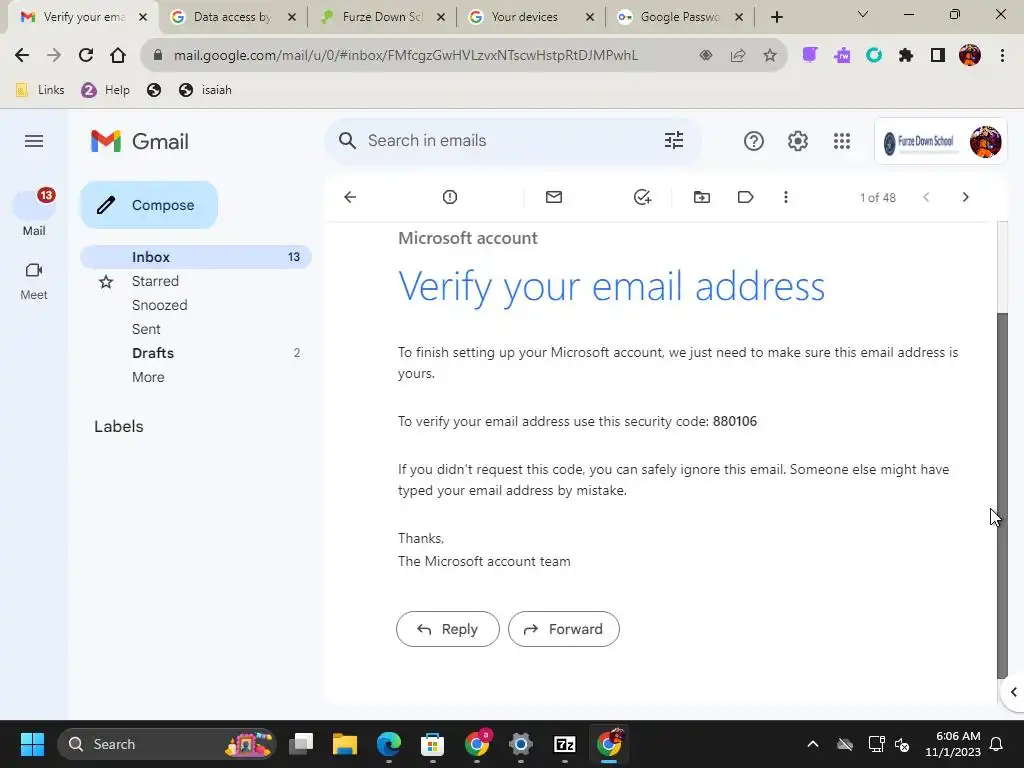
Task: Open a new browser tab
Action: 776,17
